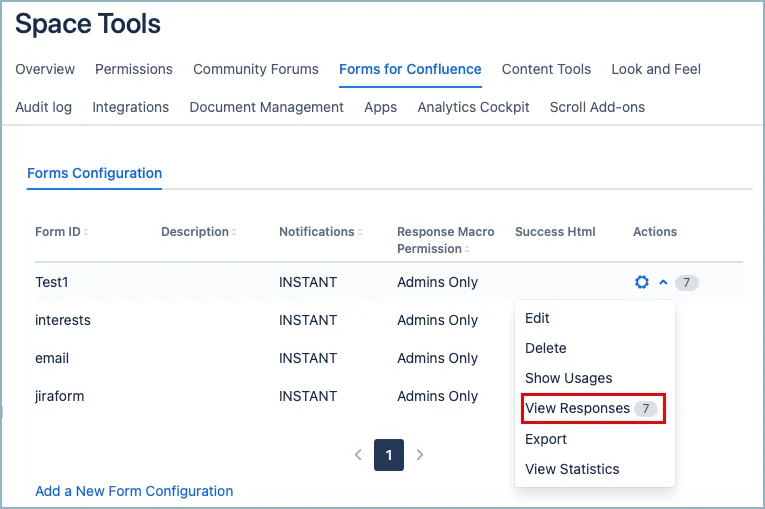Select the Forms Configuration sub-tab
This screenshot has width=765, height=509.
click(x=95, y=173)
